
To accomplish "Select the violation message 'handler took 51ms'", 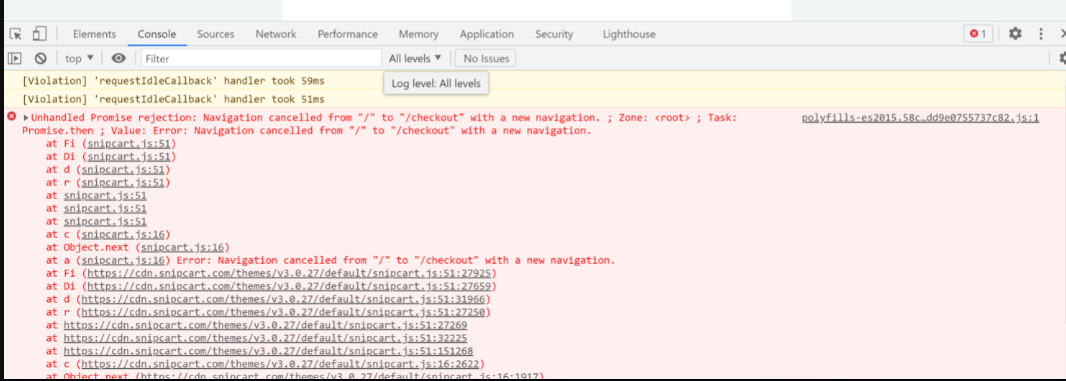I will (x=173, y=99).
